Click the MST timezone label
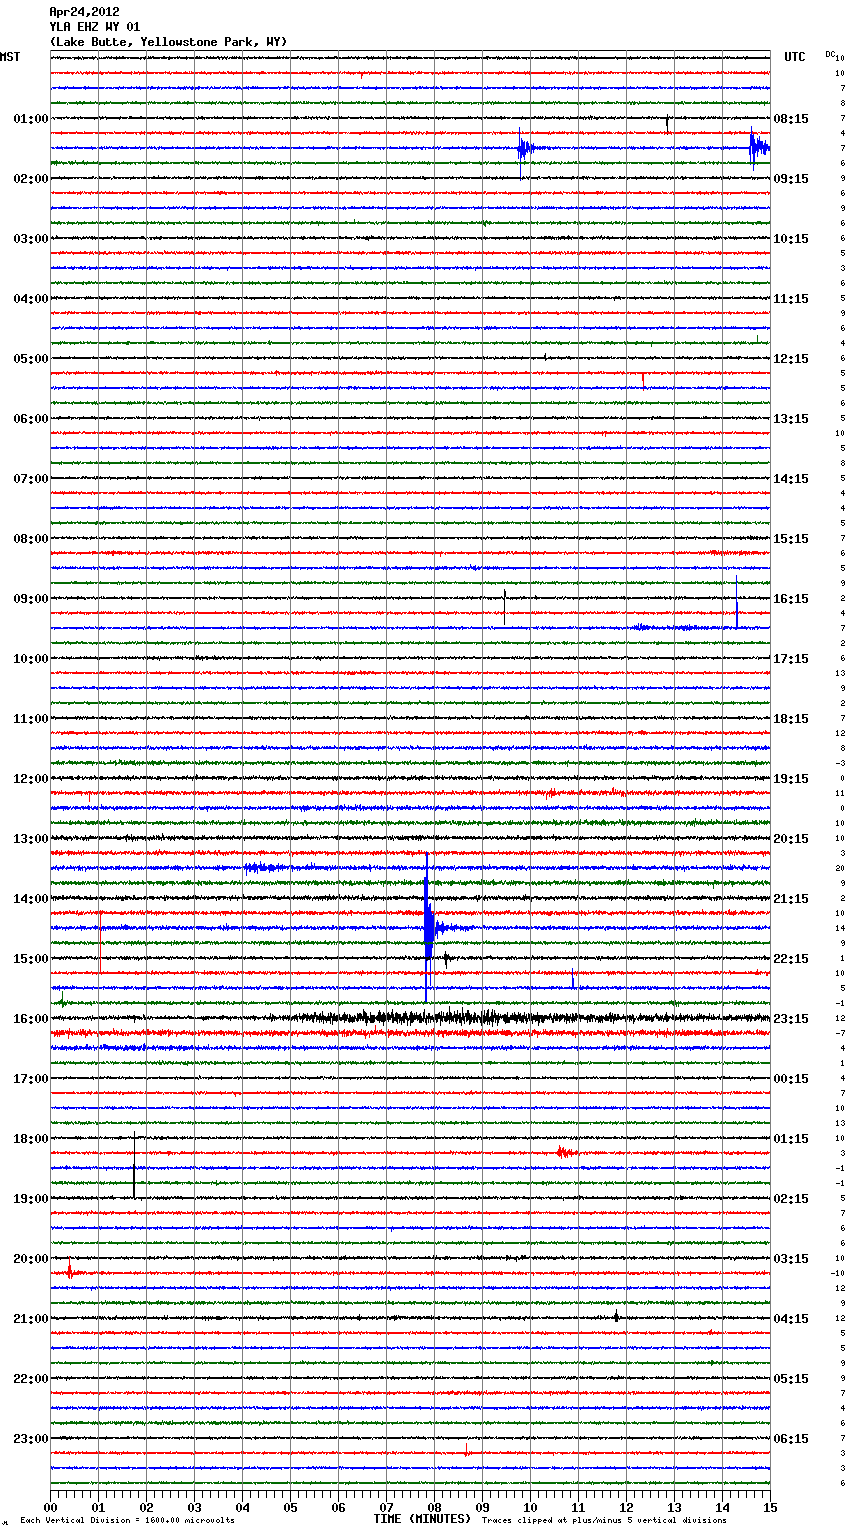 10,57
